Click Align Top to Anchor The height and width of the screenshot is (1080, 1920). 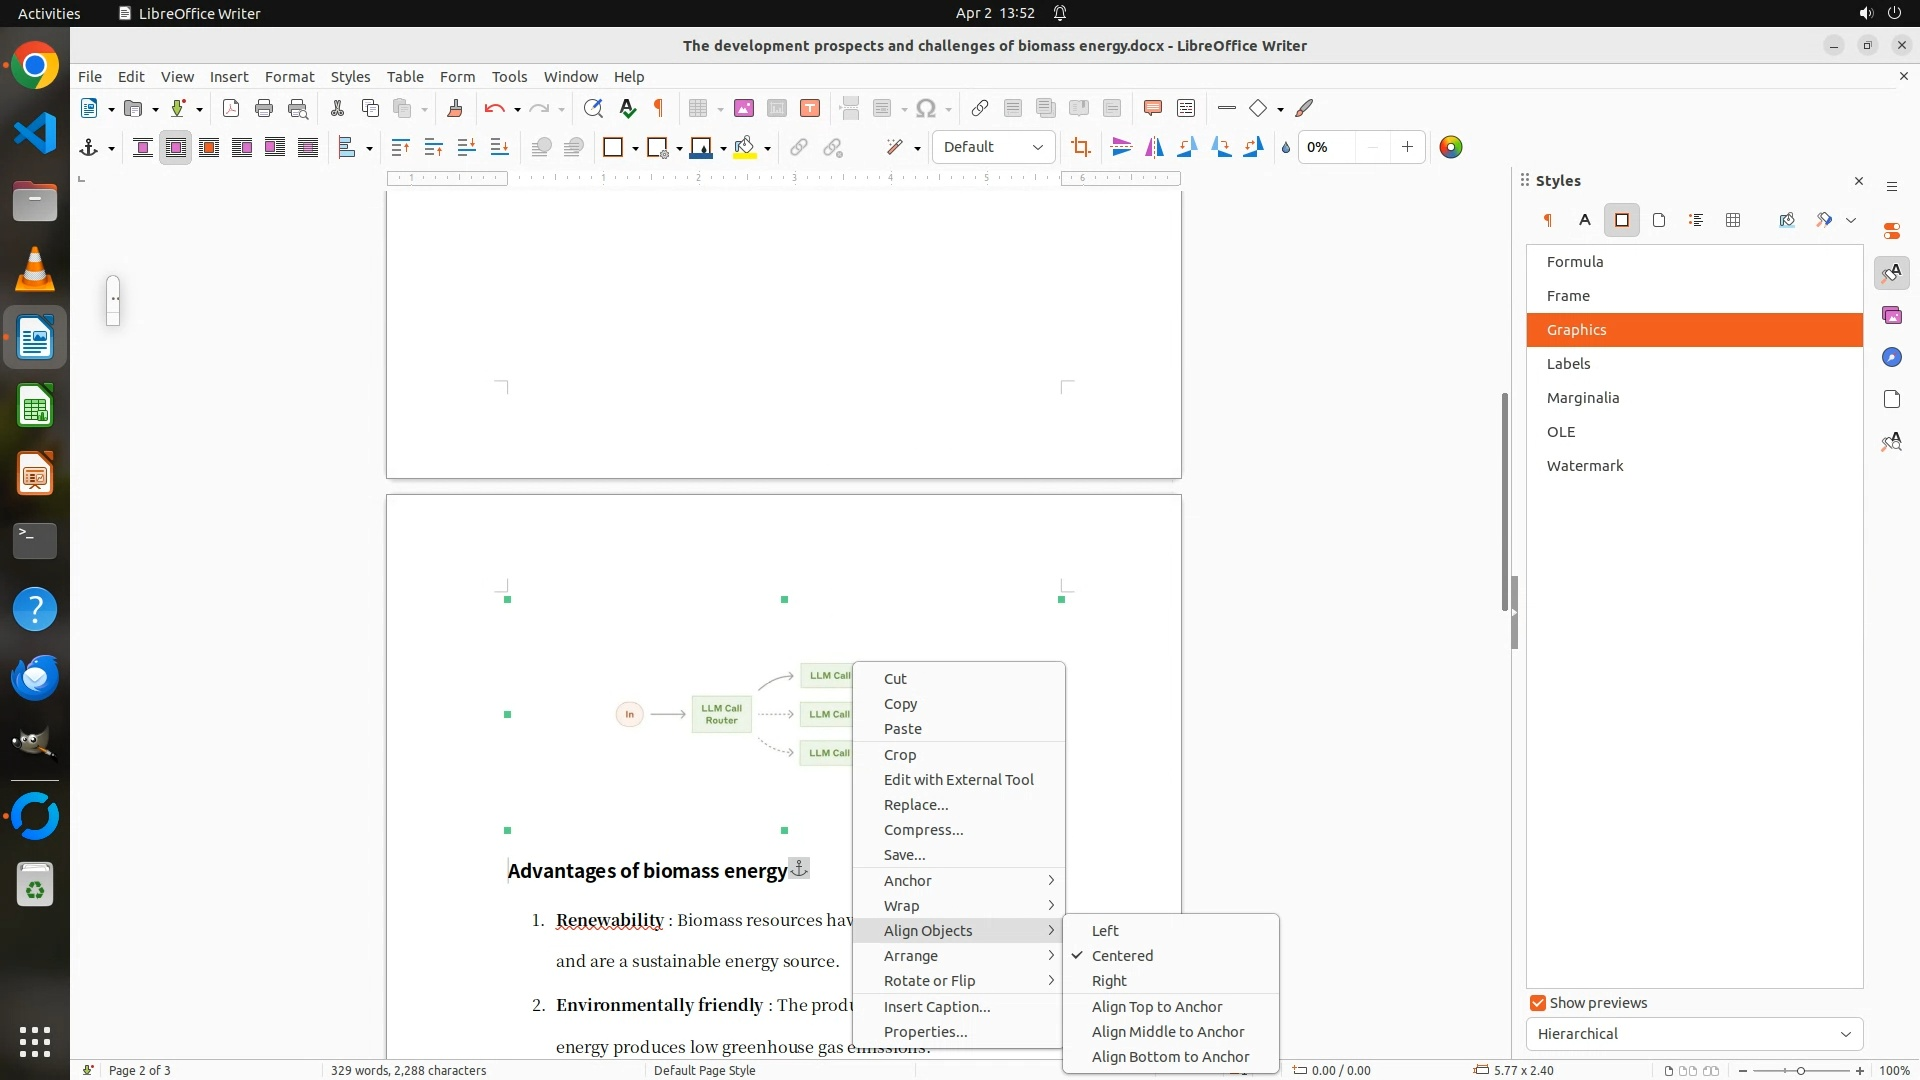[x=1157, y=1007]
